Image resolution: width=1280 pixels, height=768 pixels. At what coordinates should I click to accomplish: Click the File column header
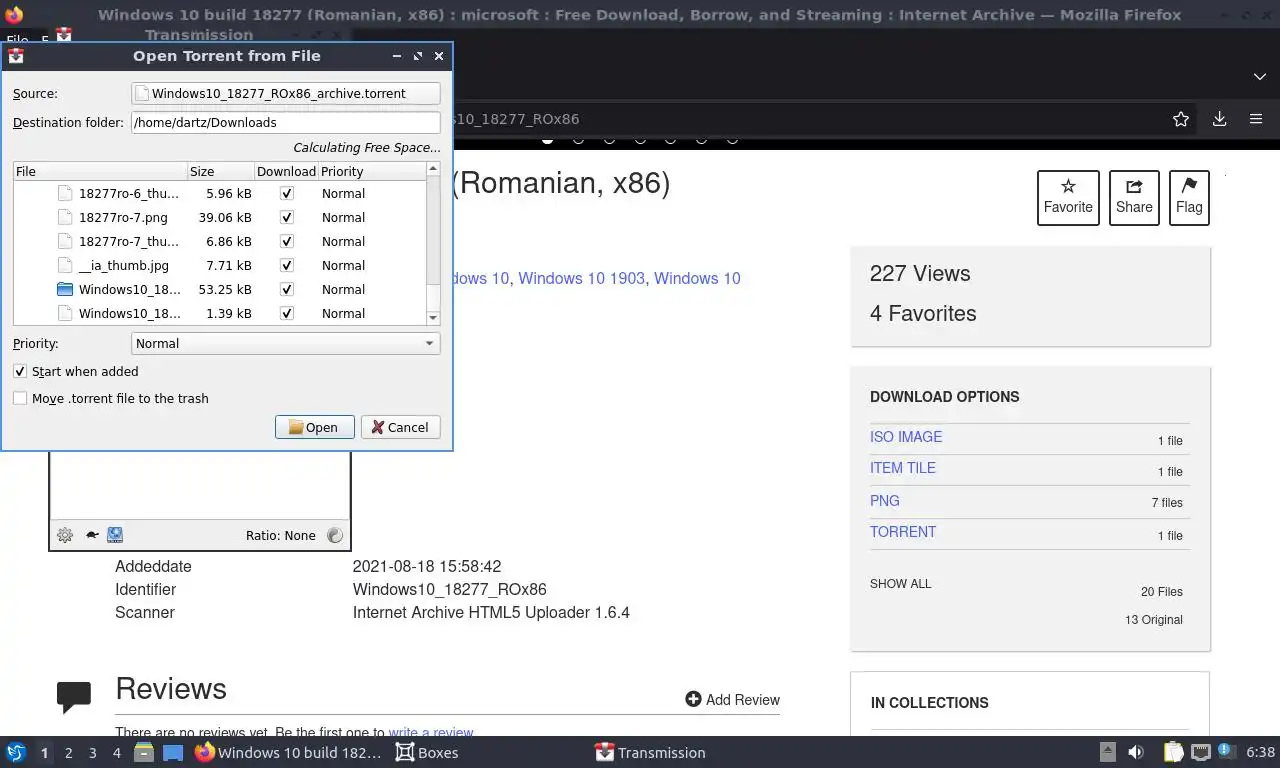coord(101,171)
